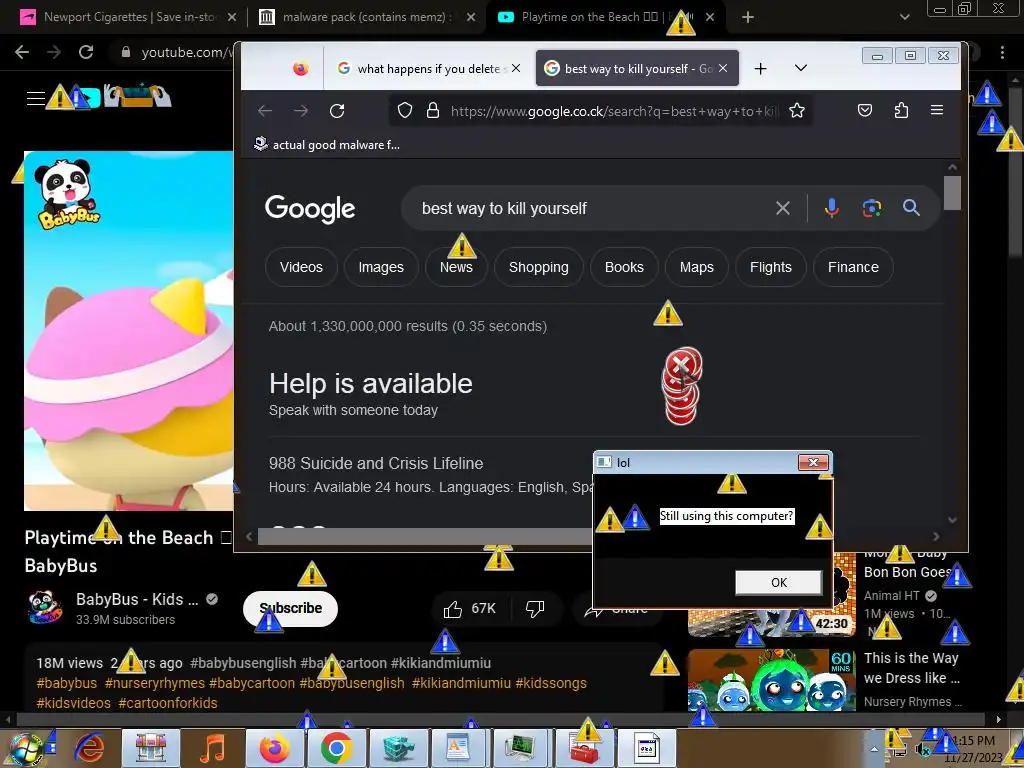The image size is (1024, 768).
Task: Click the Google logo
Action: click(310, 208)
